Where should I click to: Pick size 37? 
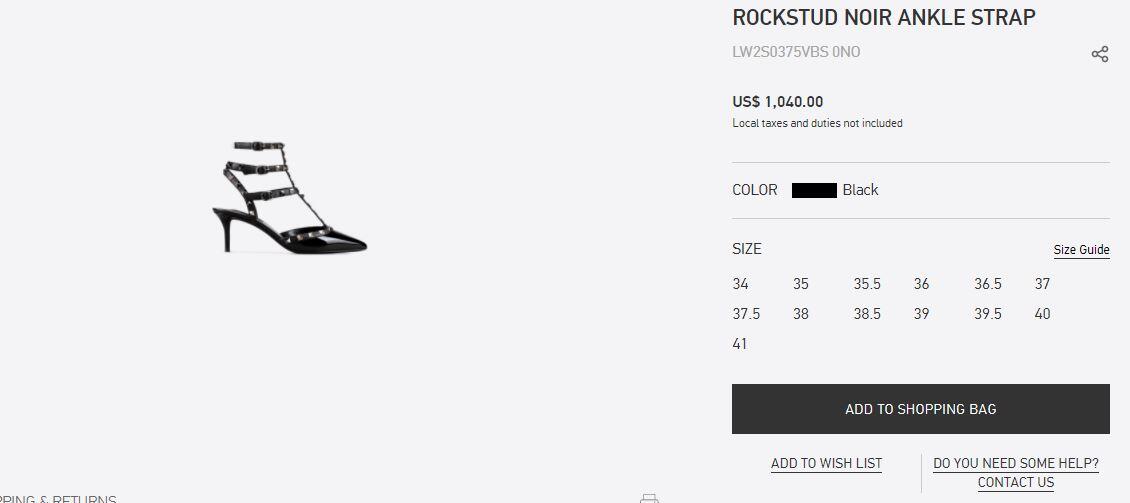point(1042,284)
